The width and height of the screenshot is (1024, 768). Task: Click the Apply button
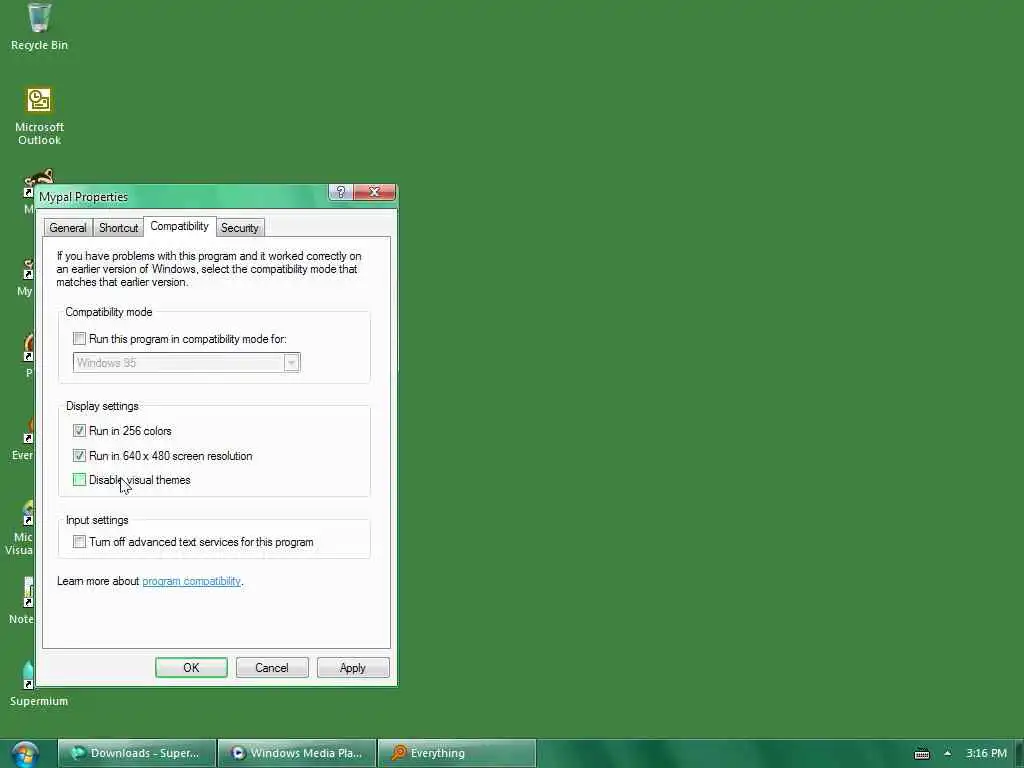click(x=353, y=667)
